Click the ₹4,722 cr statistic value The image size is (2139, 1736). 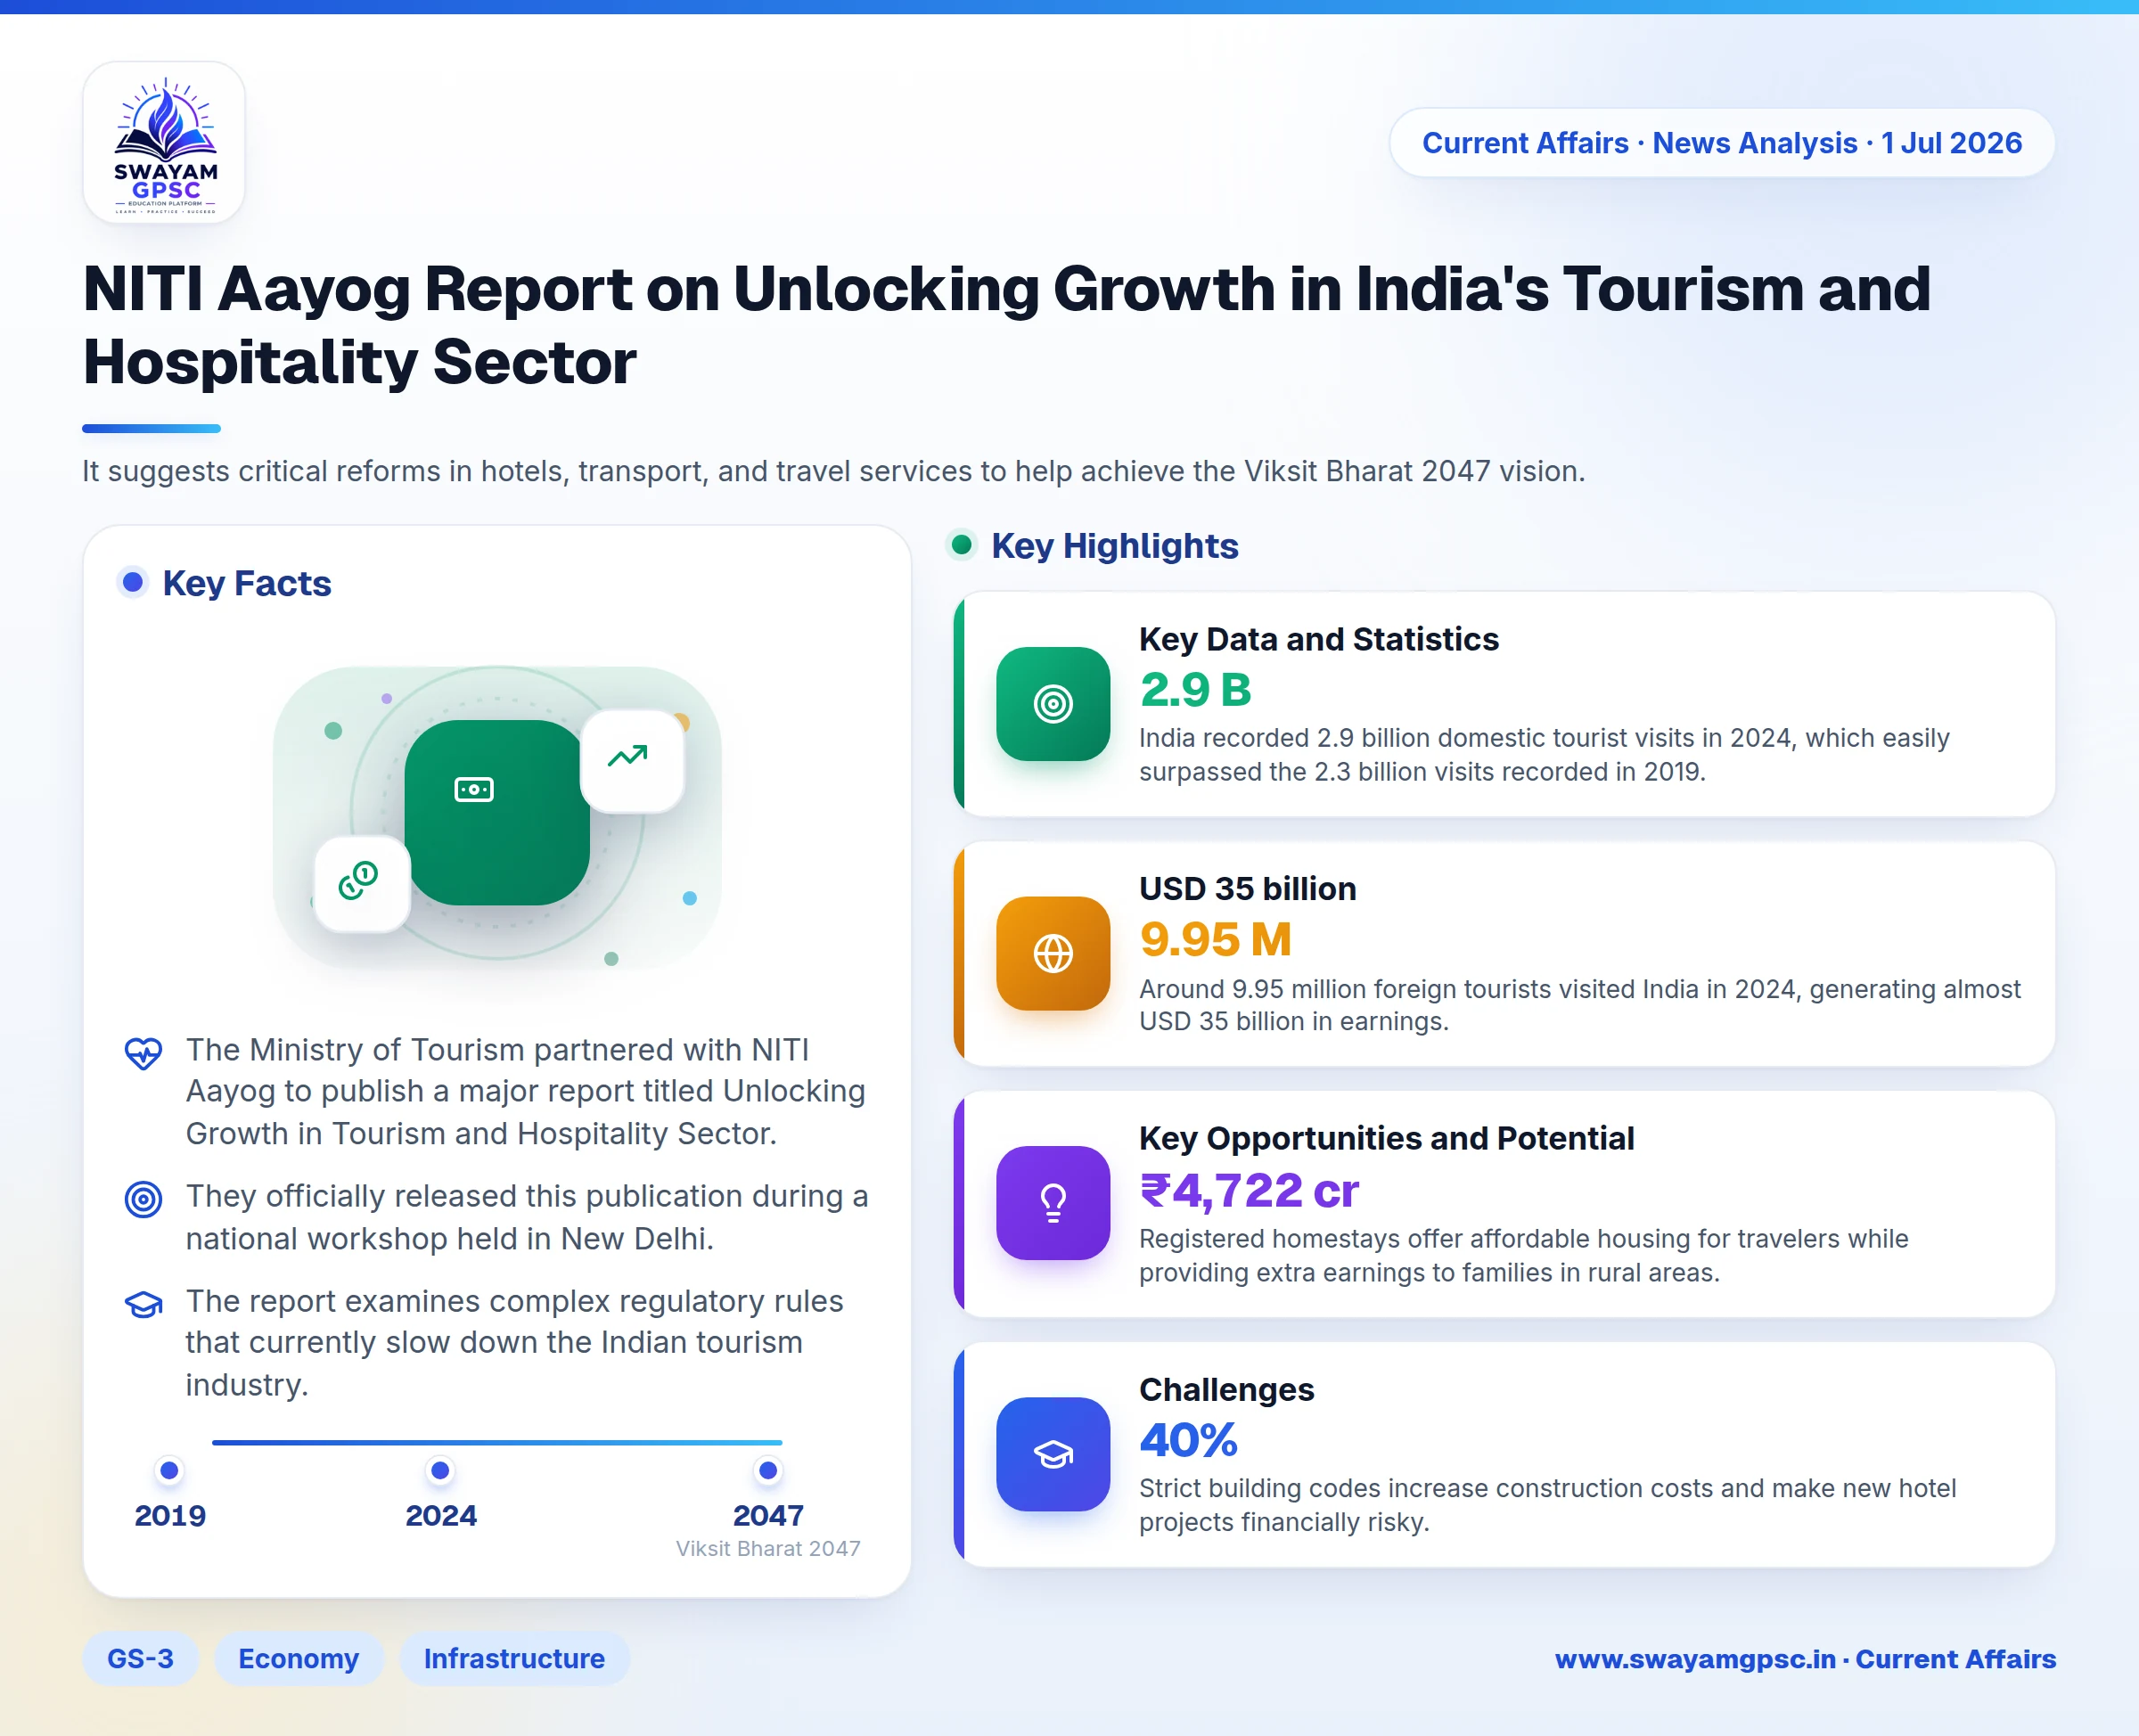(1250, 1190)
